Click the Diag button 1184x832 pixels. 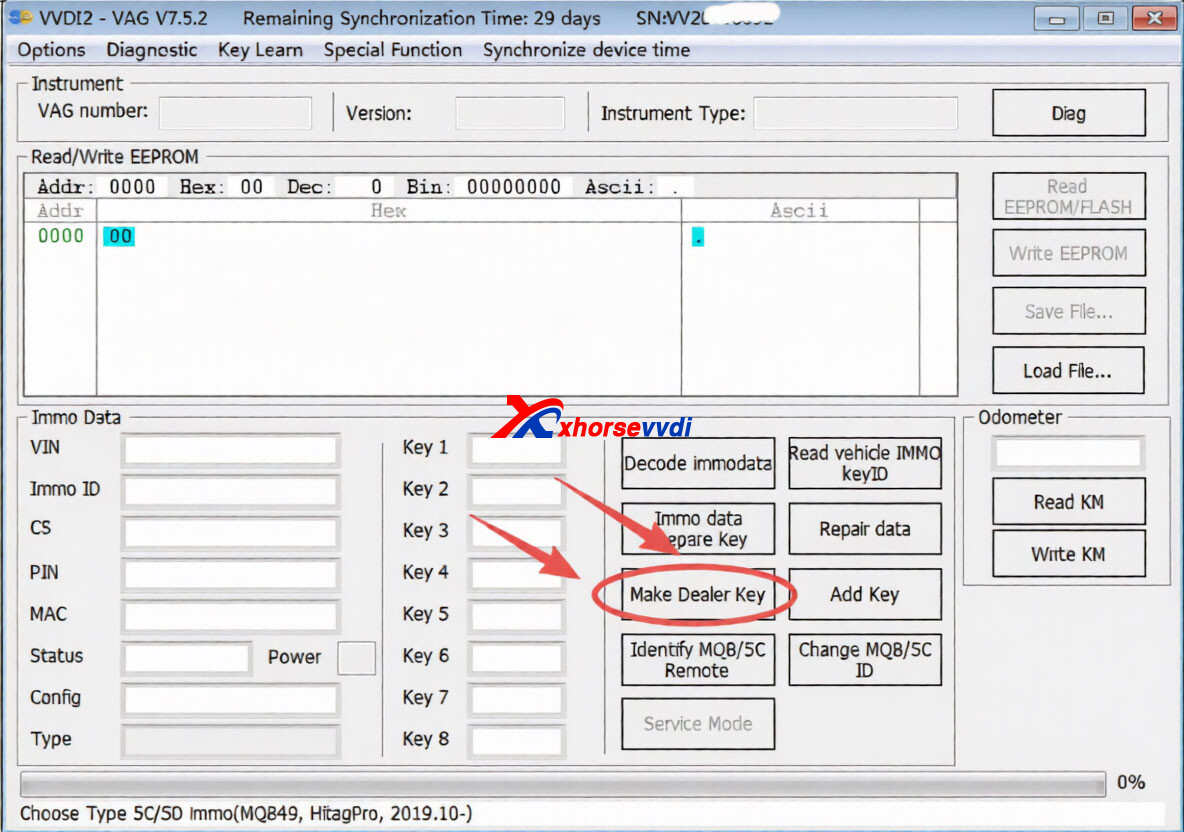(x=1068, y=112)
